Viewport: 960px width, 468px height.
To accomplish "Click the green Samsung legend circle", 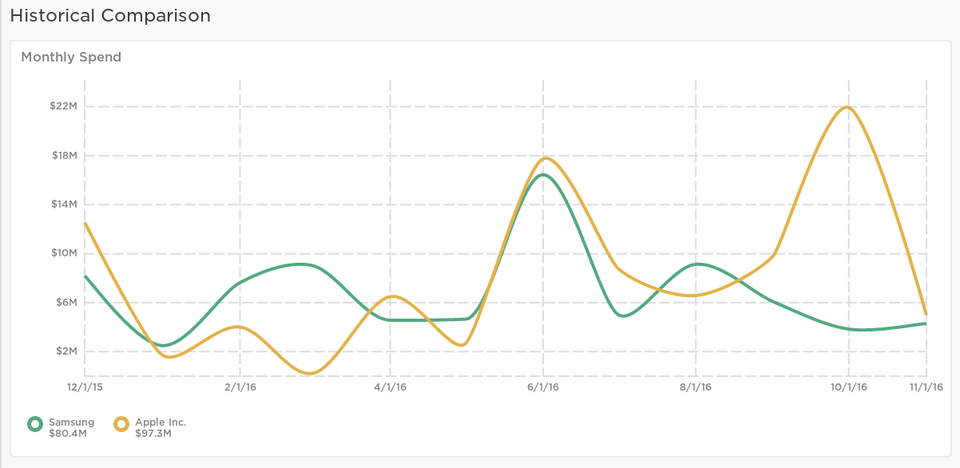I will coord(36,424).
